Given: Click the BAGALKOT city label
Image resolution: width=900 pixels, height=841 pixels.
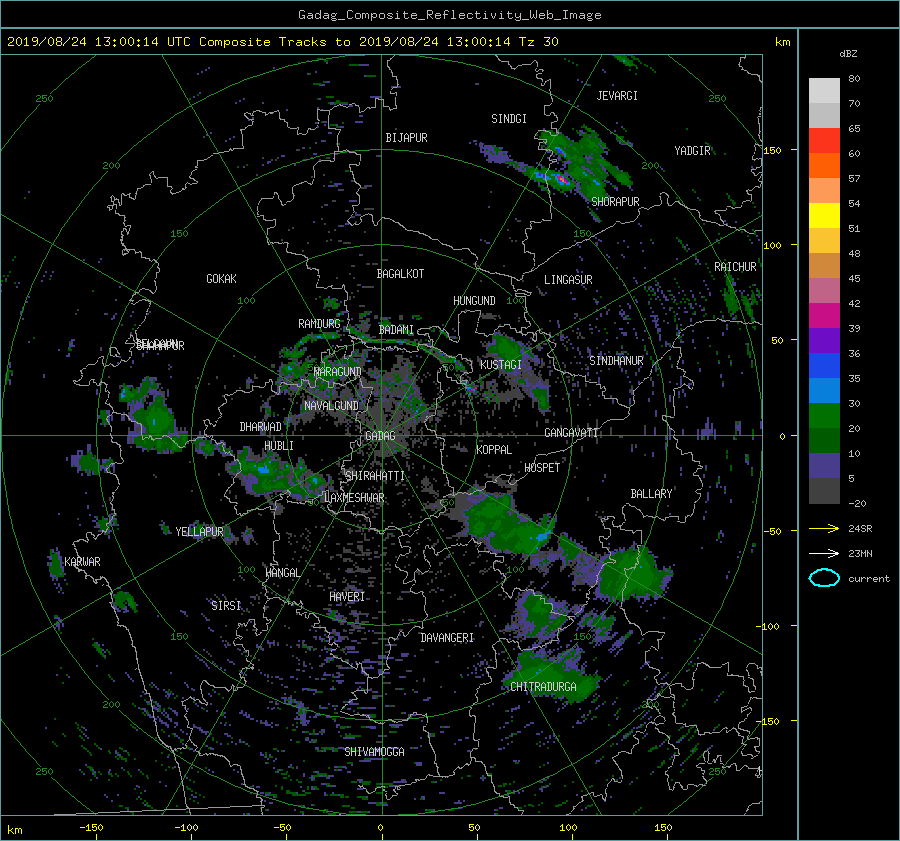Looking at the screenshot, I should click(400, 274).
